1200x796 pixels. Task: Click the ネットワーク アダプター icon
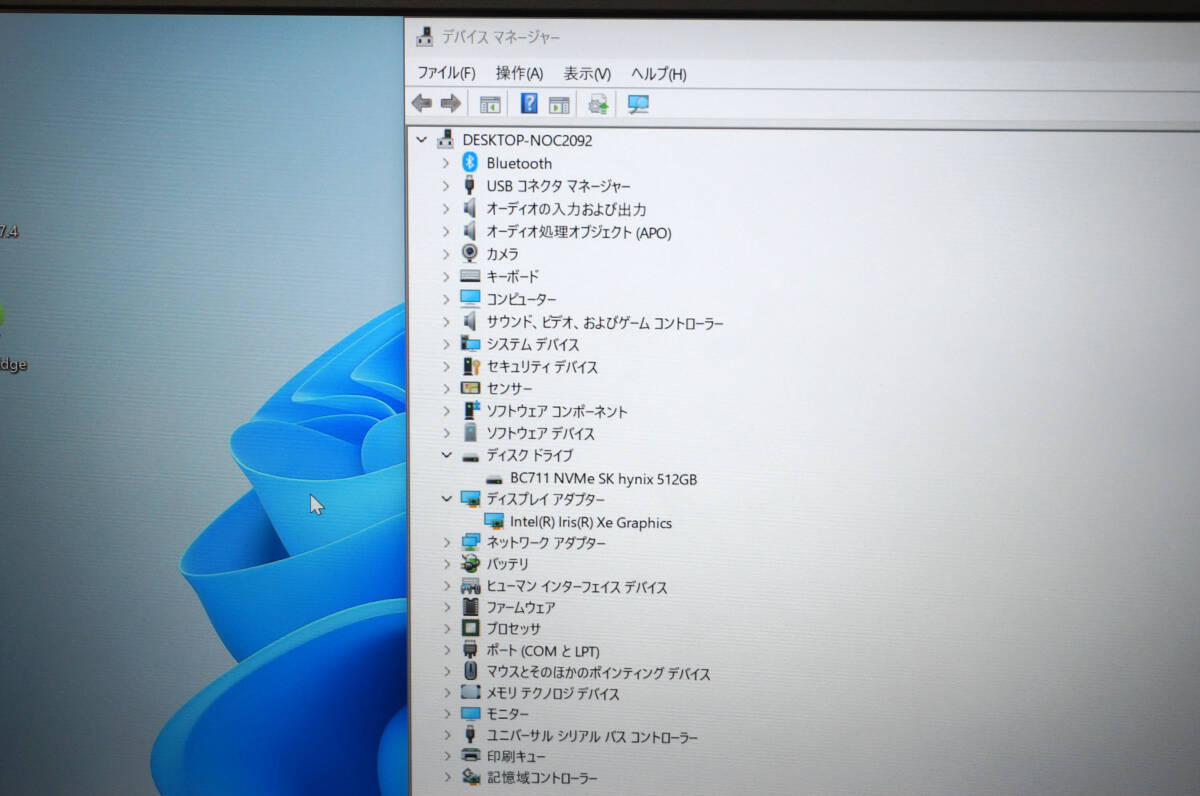471,542
